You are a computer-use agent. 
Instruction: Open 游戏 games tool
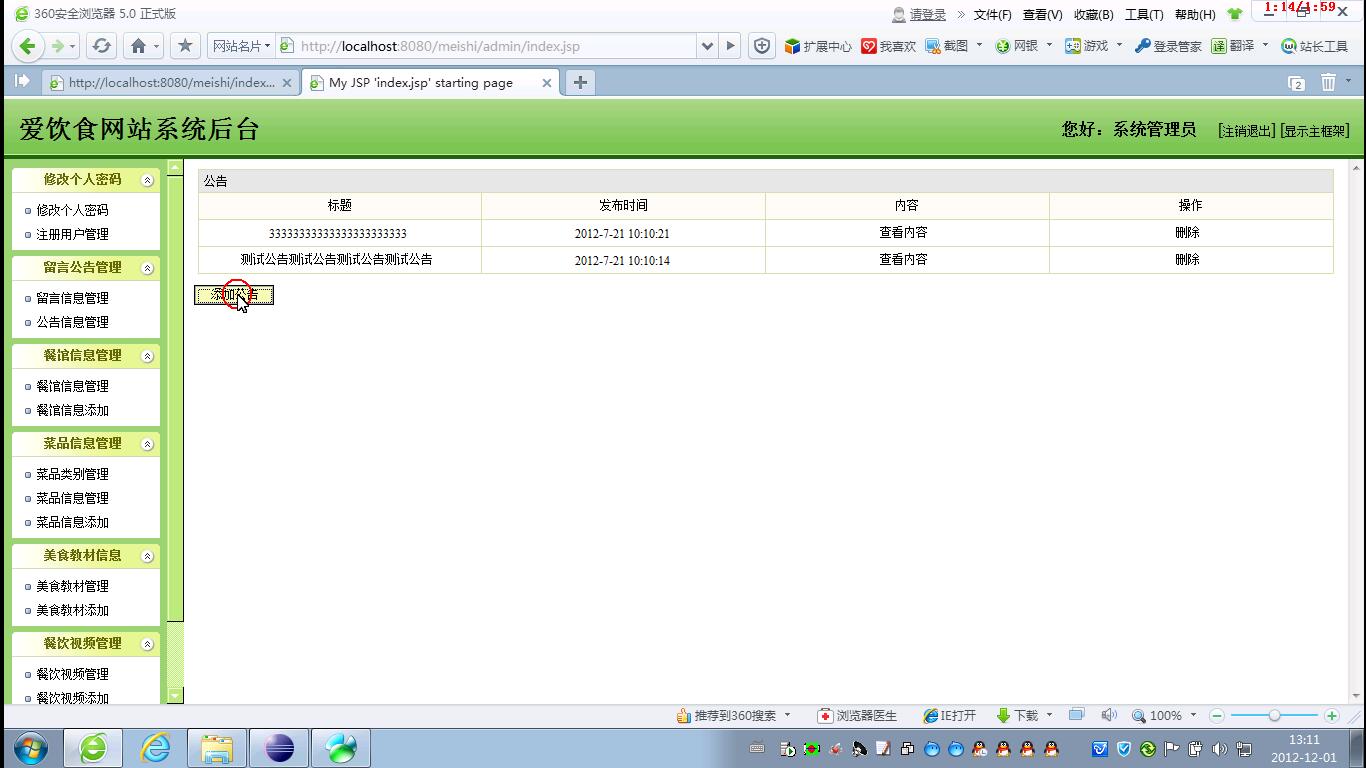1086,46
